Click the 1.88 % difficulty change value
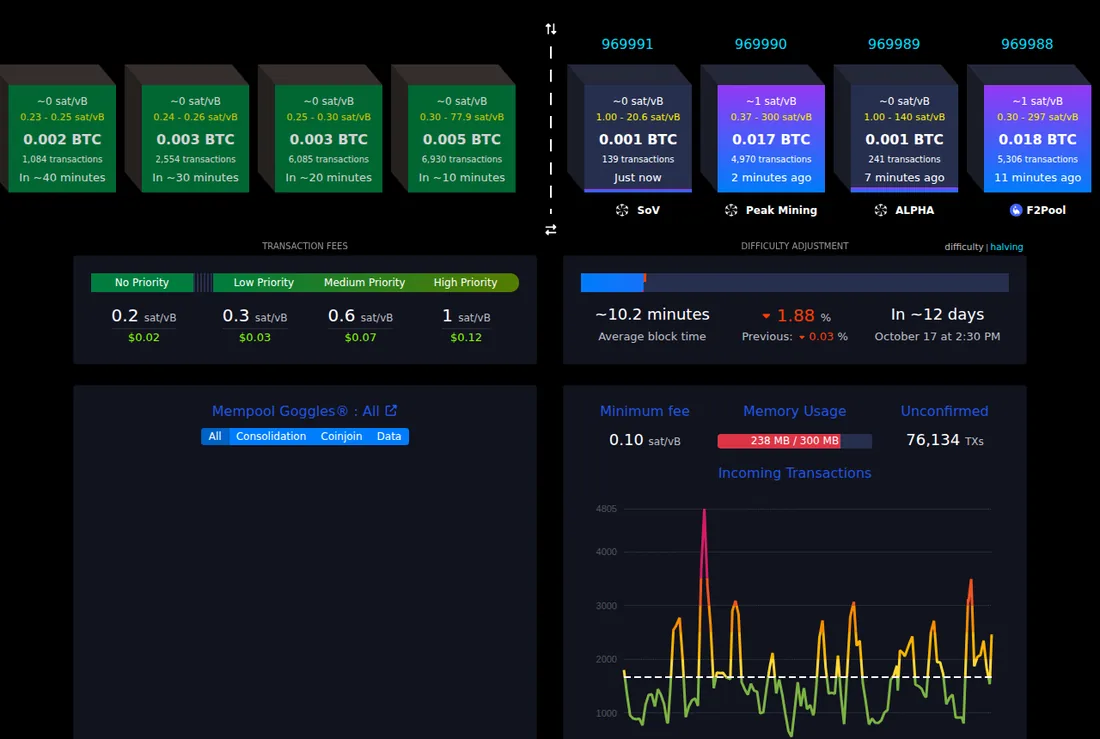1100x739 pixels. (796, 316)
